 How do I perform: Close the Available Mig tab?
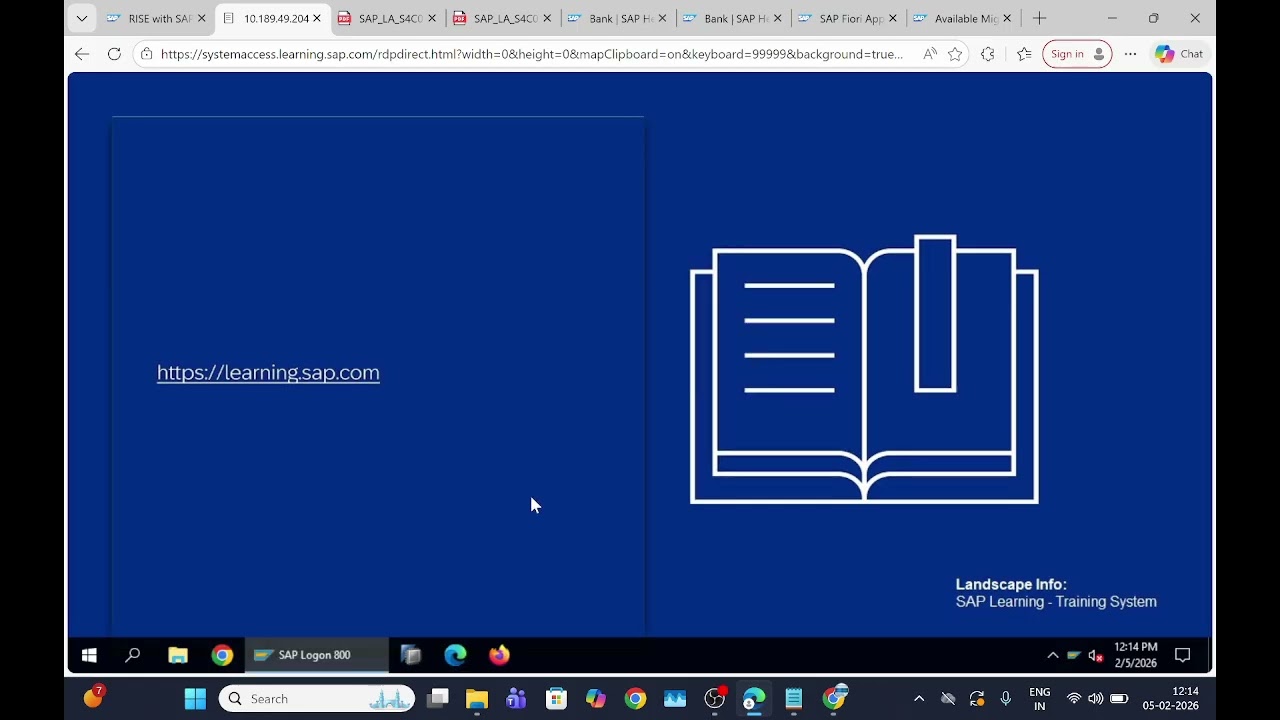coord(1007,18)
